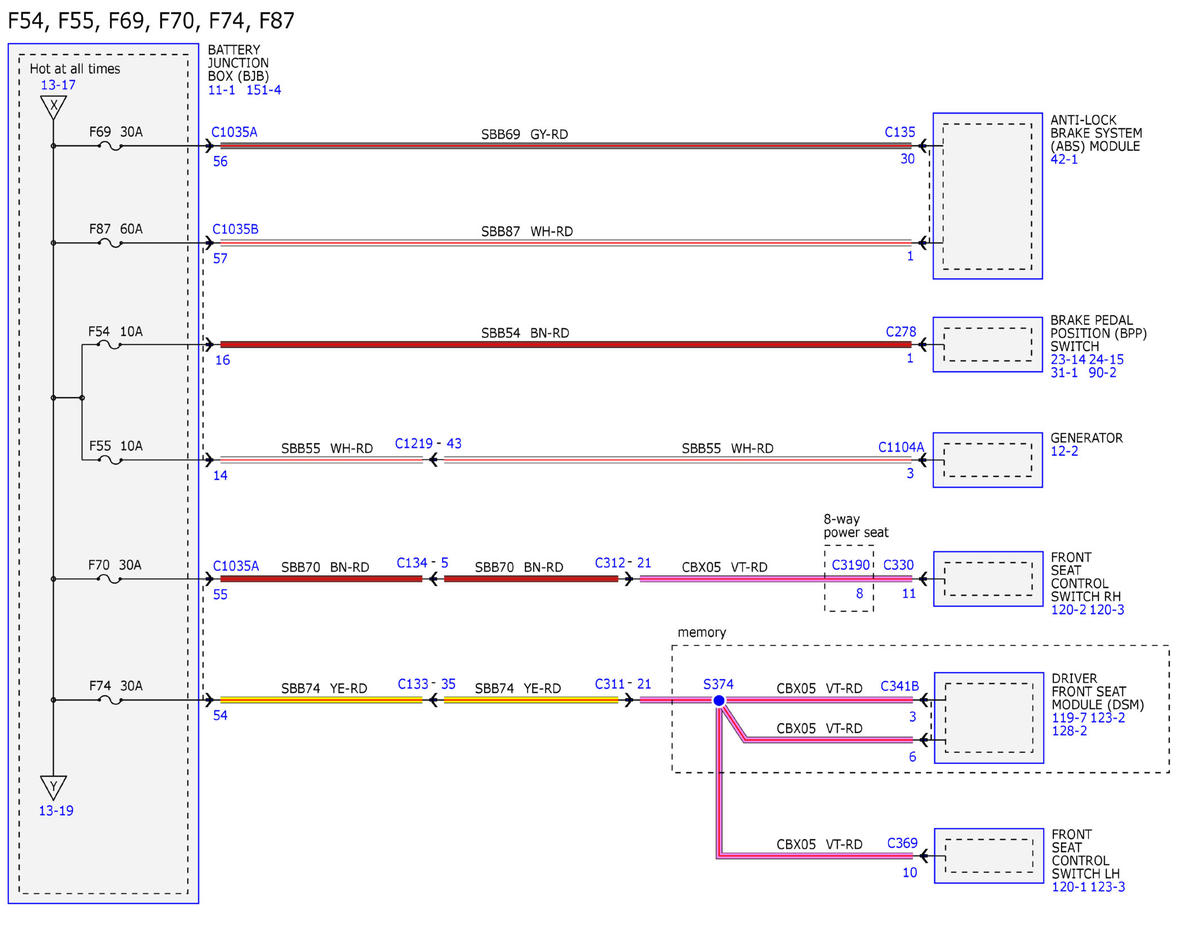Follow the DSM 128-2 reference link
Viewport: 1200px width, 927px height.
coord(1069,730)
